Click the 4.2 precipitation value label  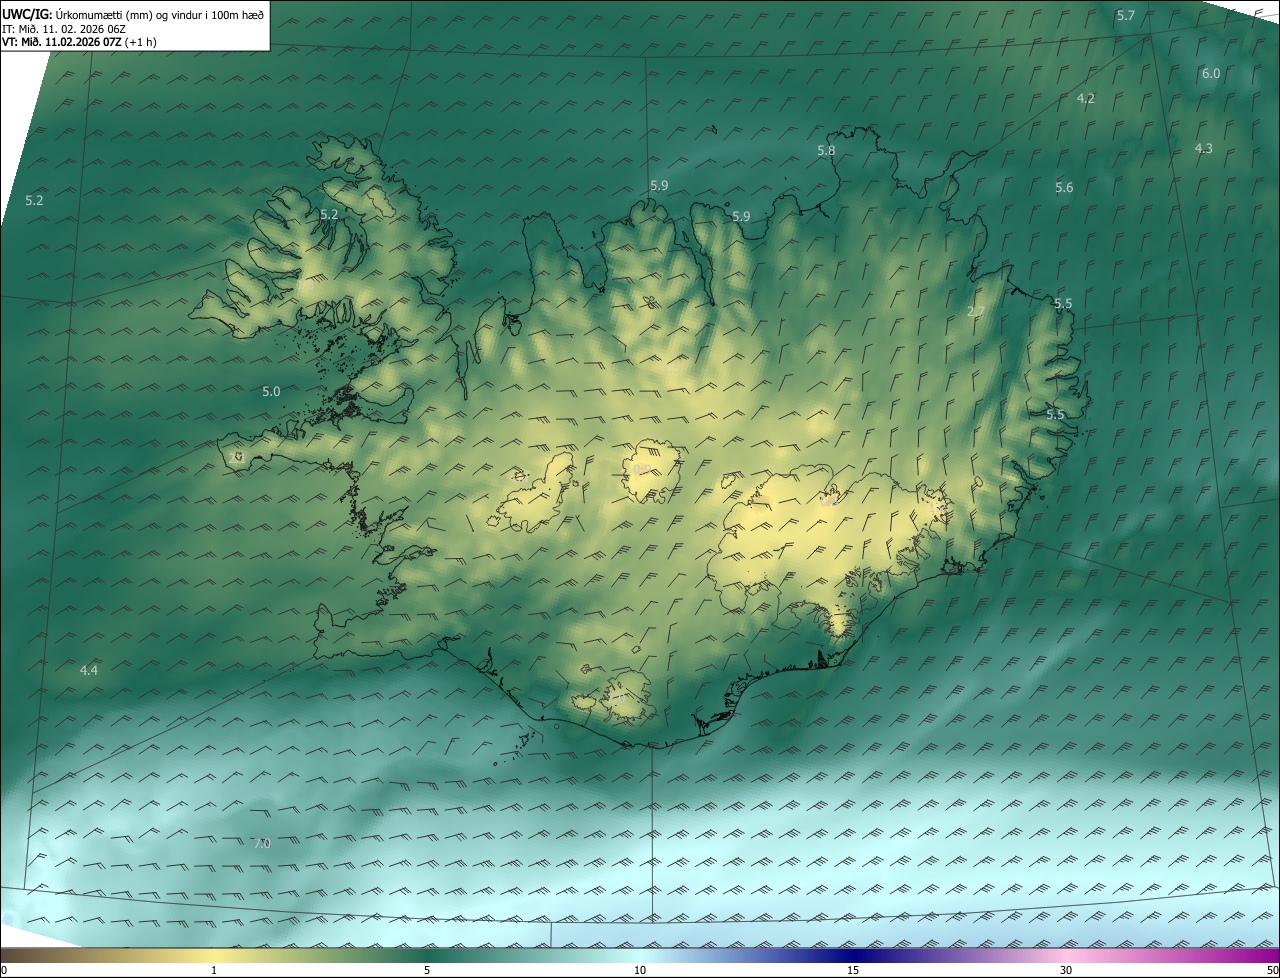(1086, 98)
